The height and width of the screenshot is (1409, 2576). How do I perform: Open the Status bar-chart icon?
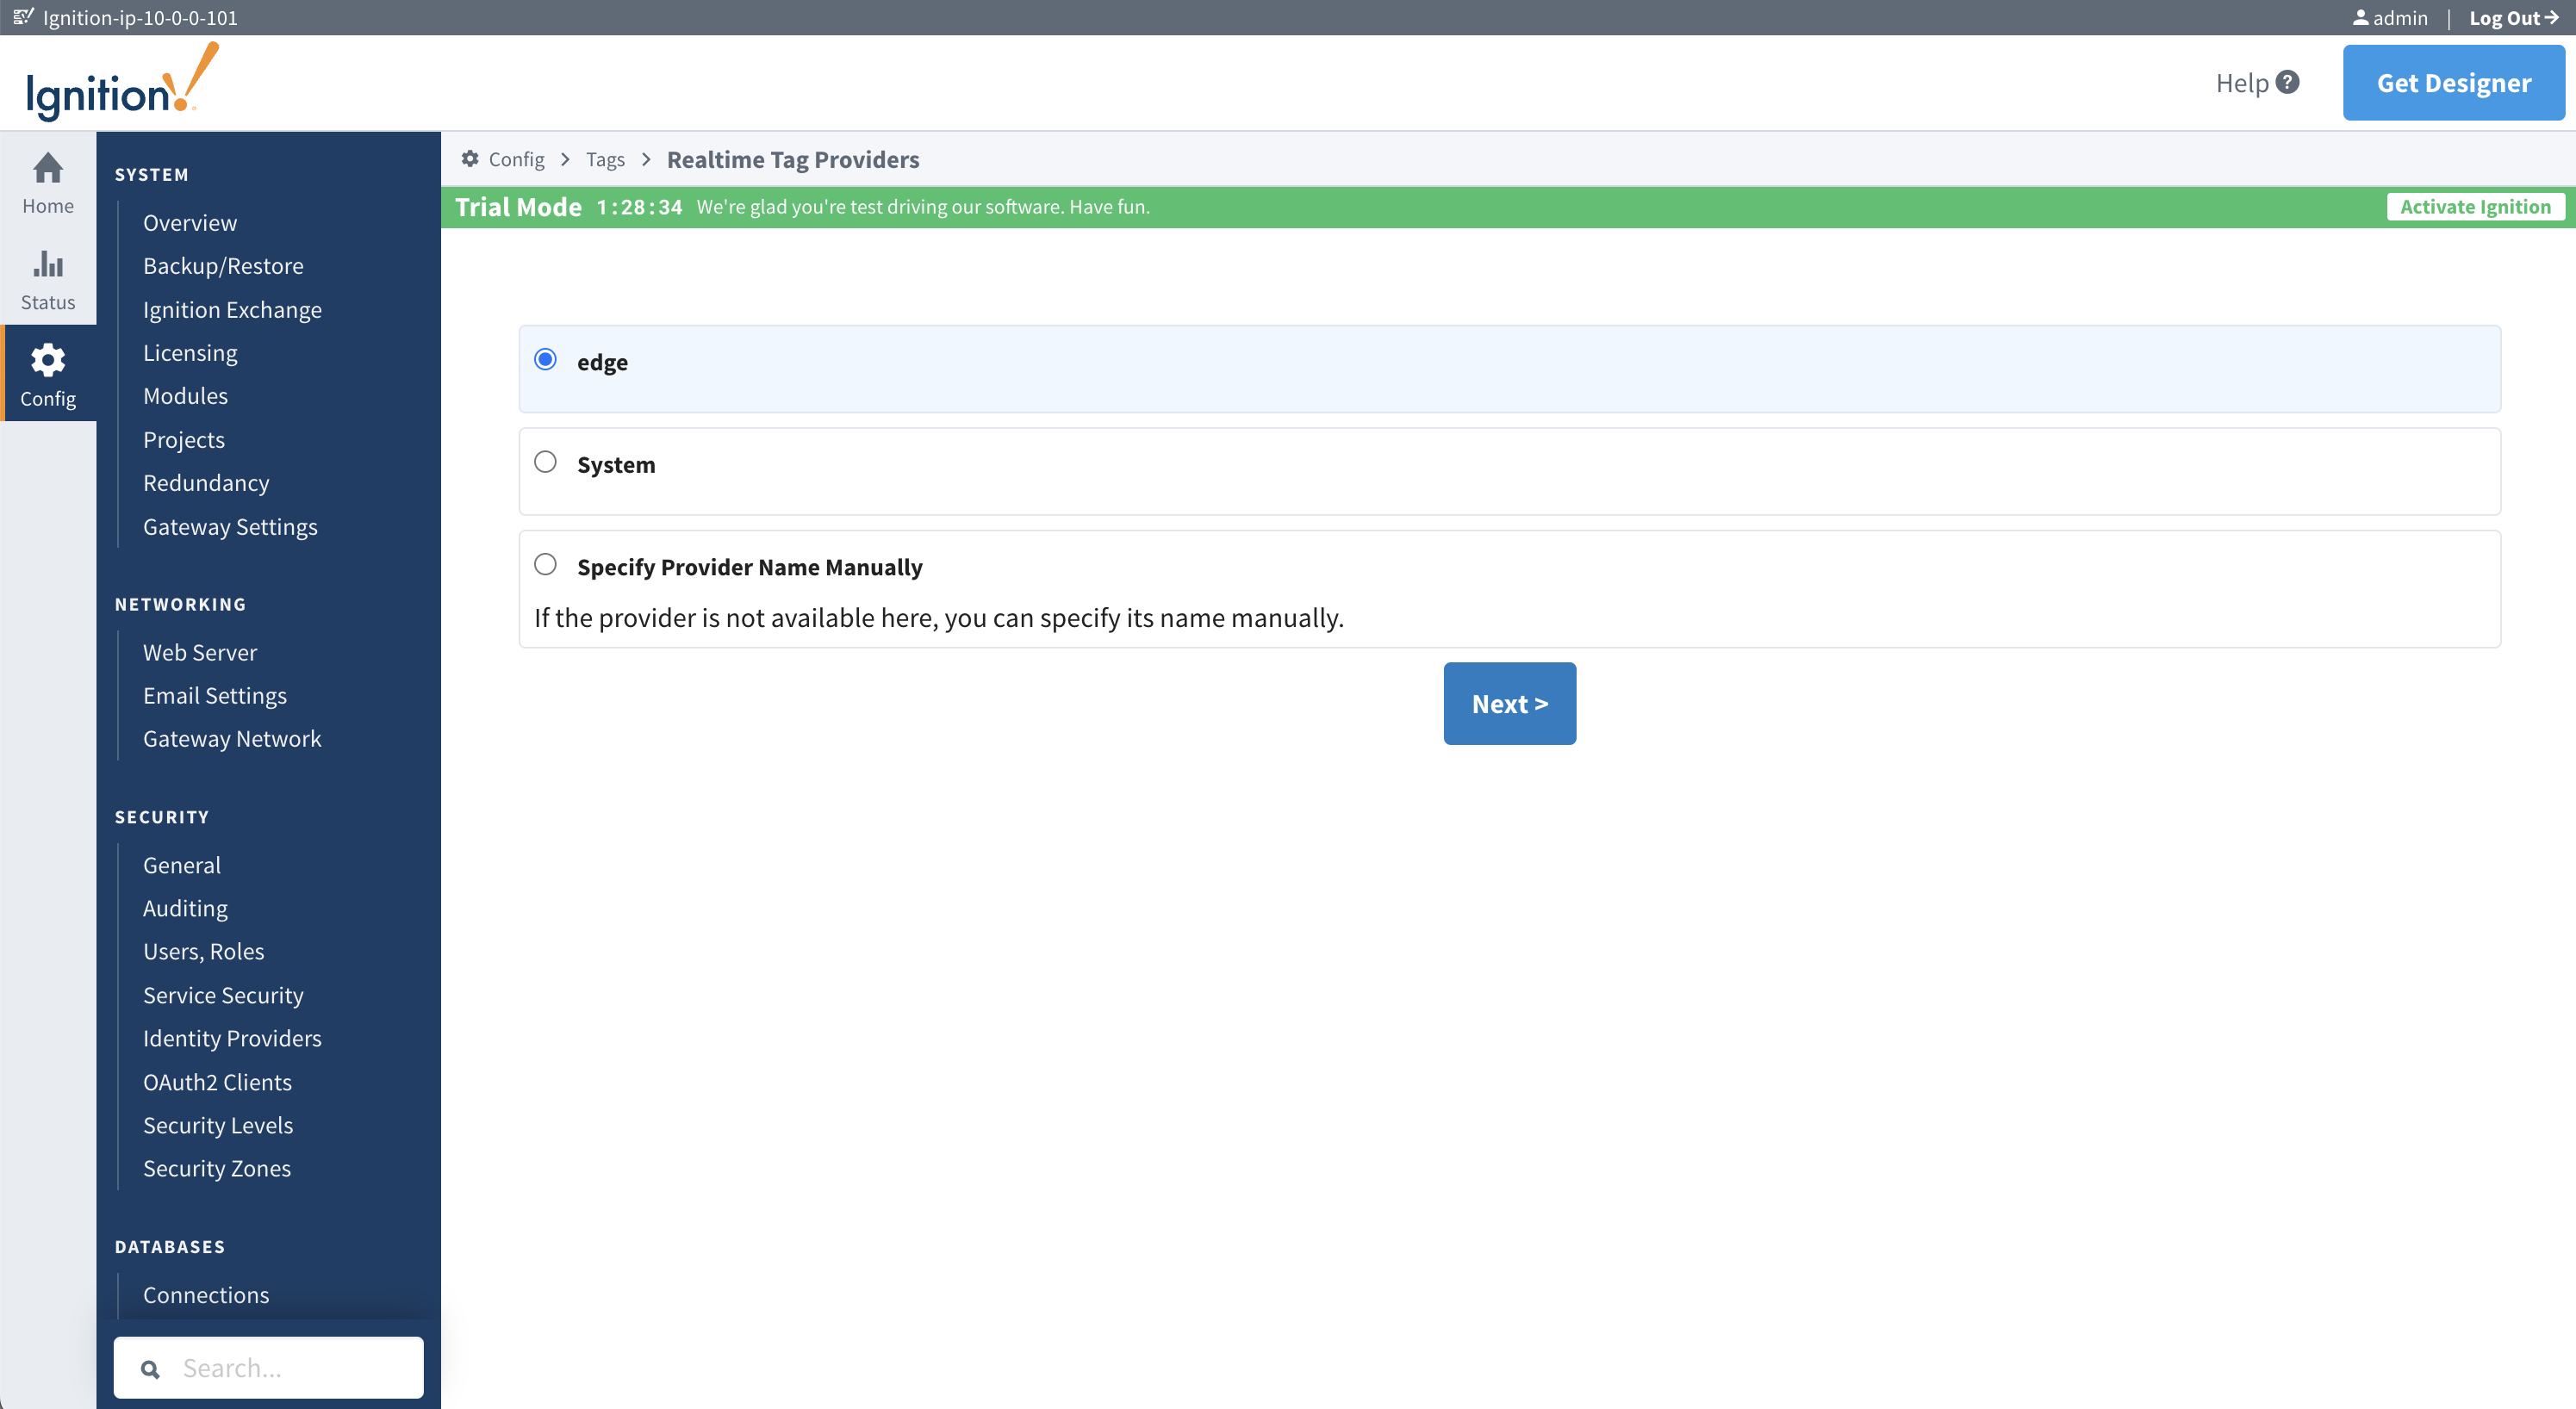(x=47, y=265)
